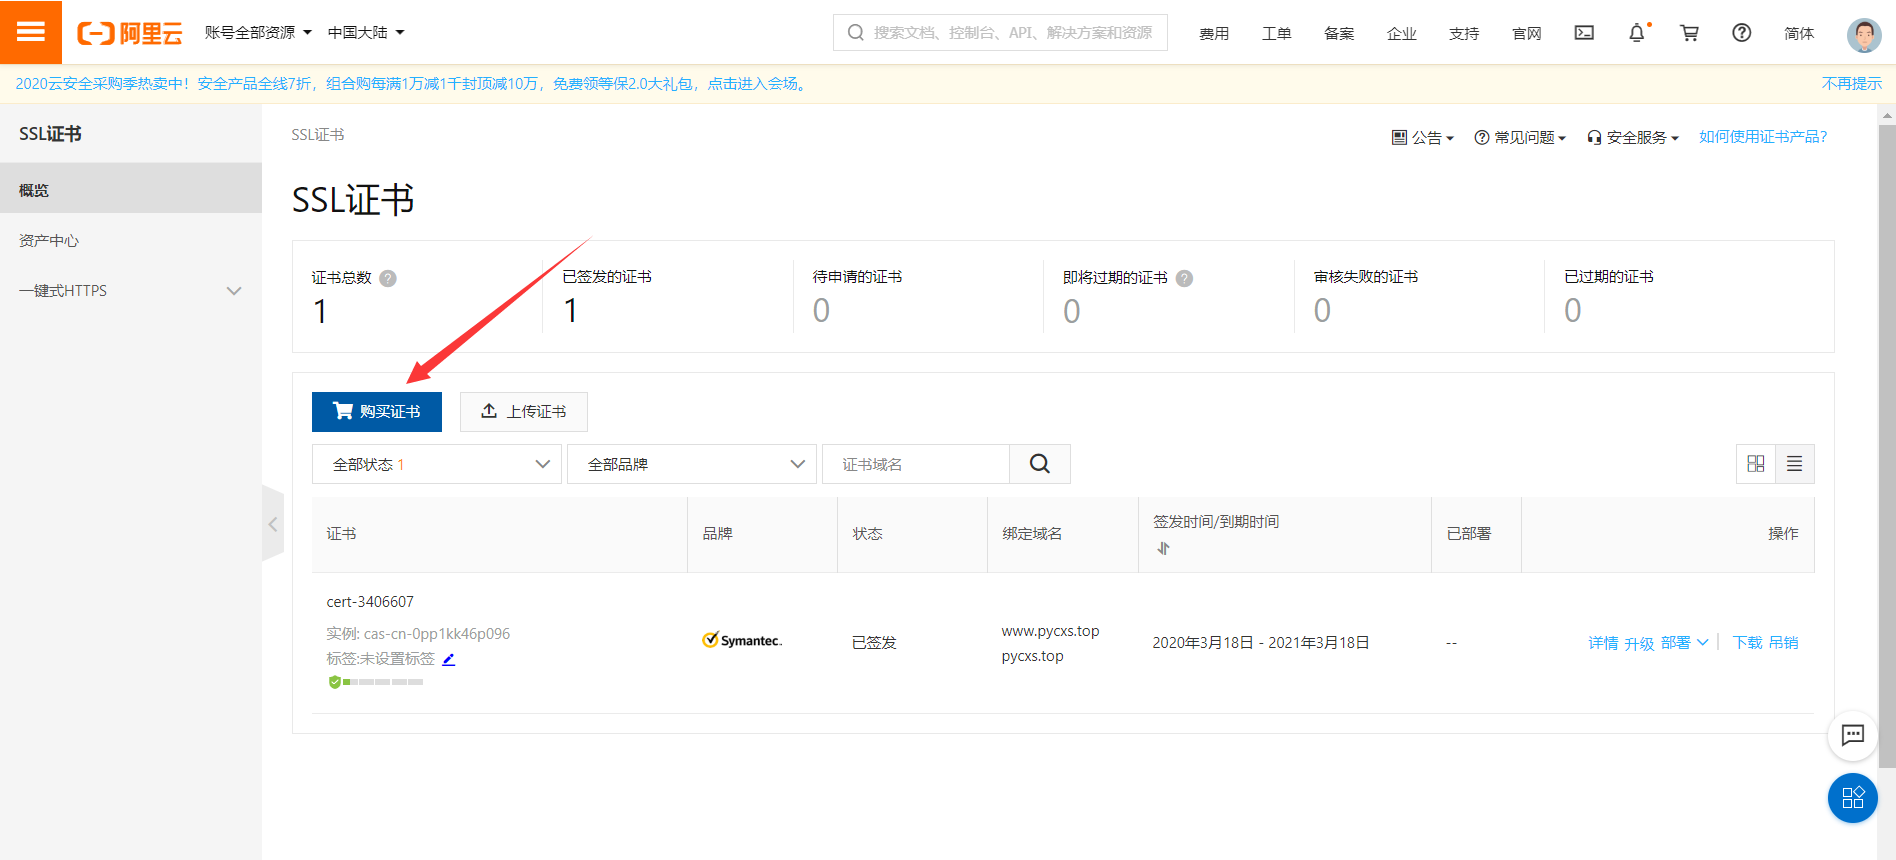Open the 官网 top menu
The image size is (1896, 860).
[1527, 34]
